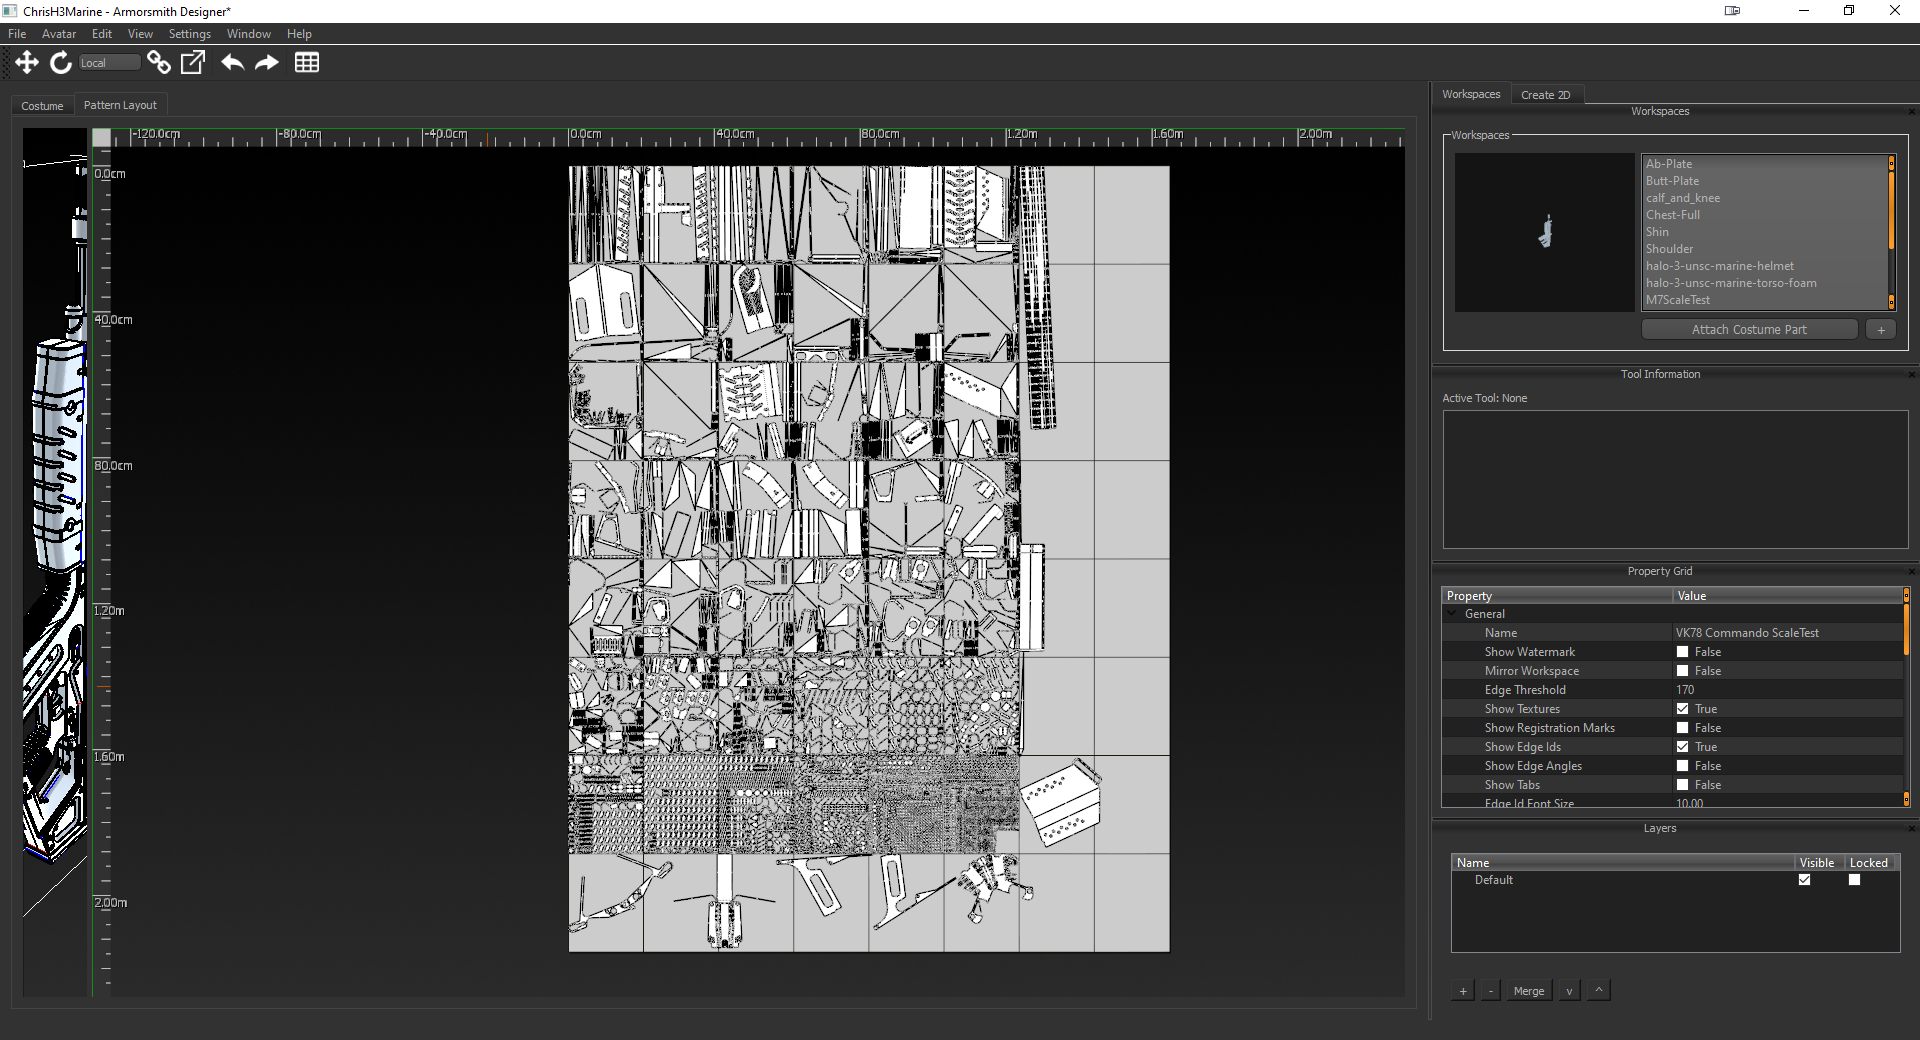Image resolution: width=1920 pixels, height=1040 pixels.
Task: Switch to the Create 2D tab
Action: (x=1546, y=95)
